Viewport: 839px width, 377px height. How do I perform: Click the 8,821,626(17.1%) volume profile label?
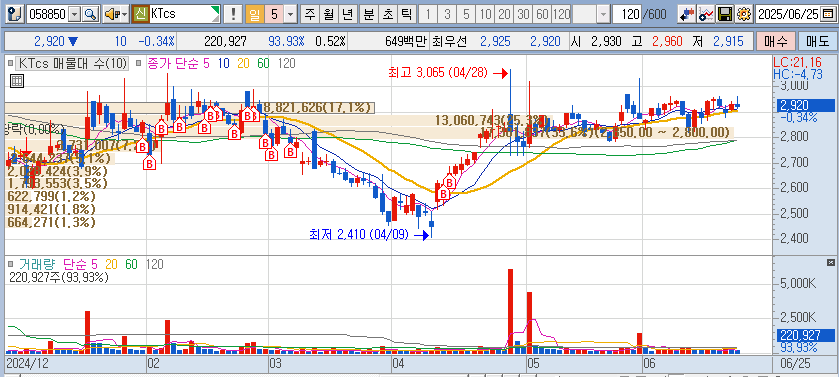pos(316,107)
